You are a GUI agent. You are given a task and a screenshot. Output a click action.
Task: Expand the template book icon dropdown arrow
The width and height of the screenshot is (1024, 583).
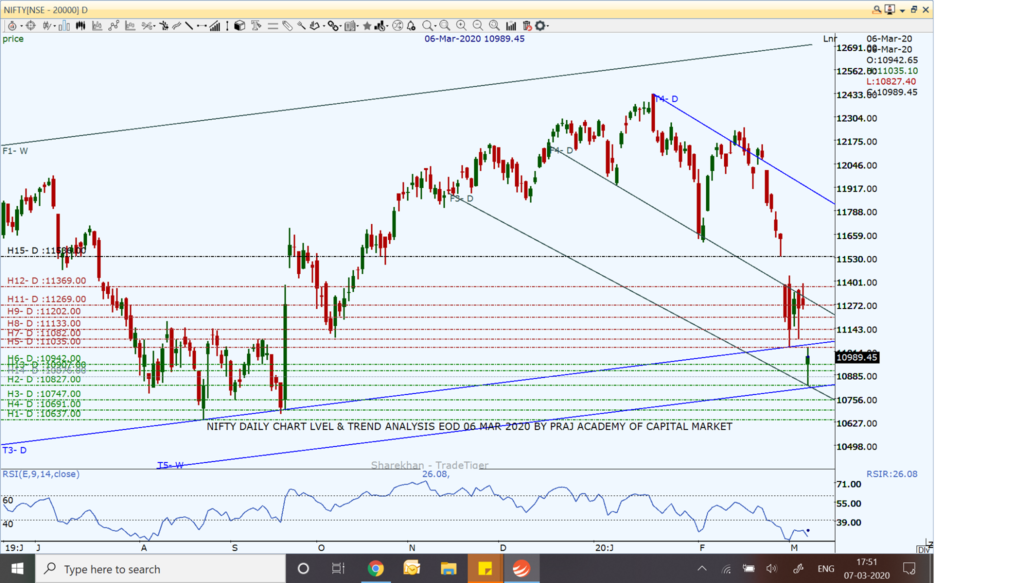(358, 26)
